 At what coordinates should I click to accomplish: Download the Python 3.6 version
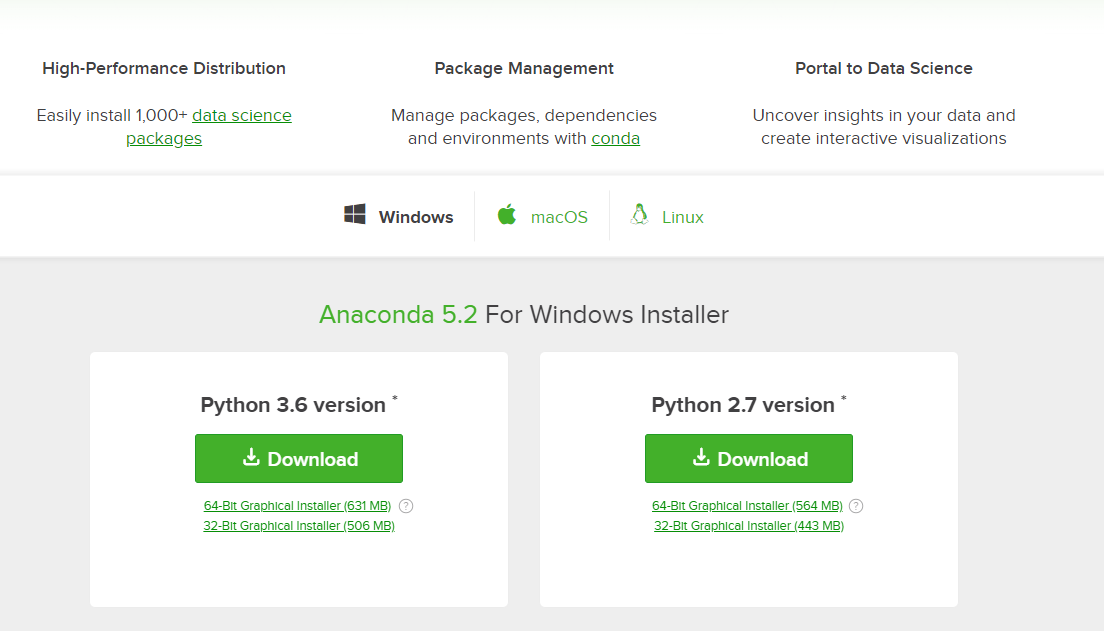pos(299,458)
